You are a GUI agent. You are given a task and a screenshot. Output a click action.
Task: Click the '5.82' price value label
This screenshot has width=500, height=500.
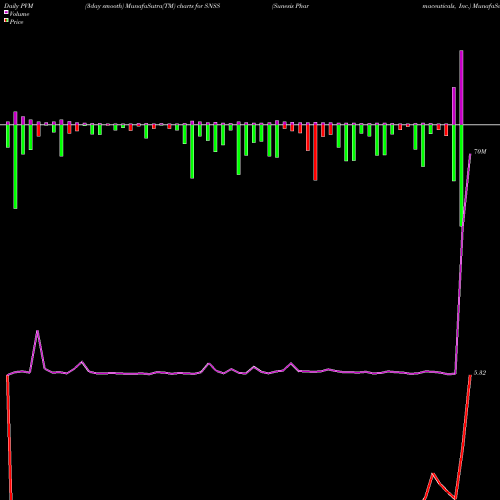coord(480,373)
